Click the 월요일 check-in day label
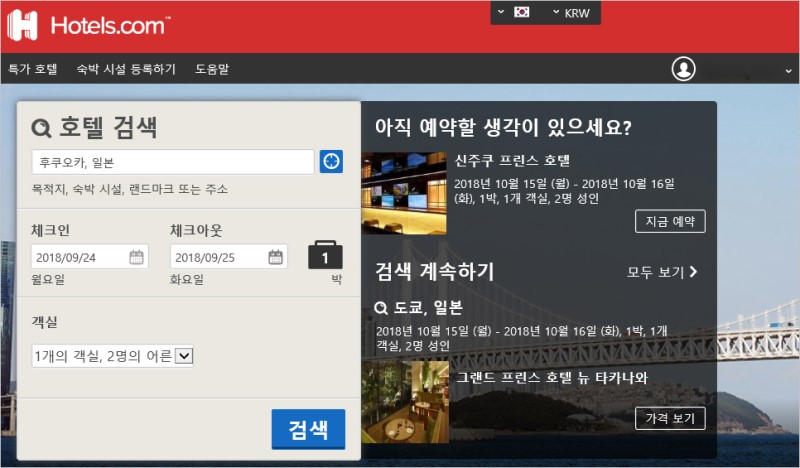Screen dimensions: 800x468 48,279
